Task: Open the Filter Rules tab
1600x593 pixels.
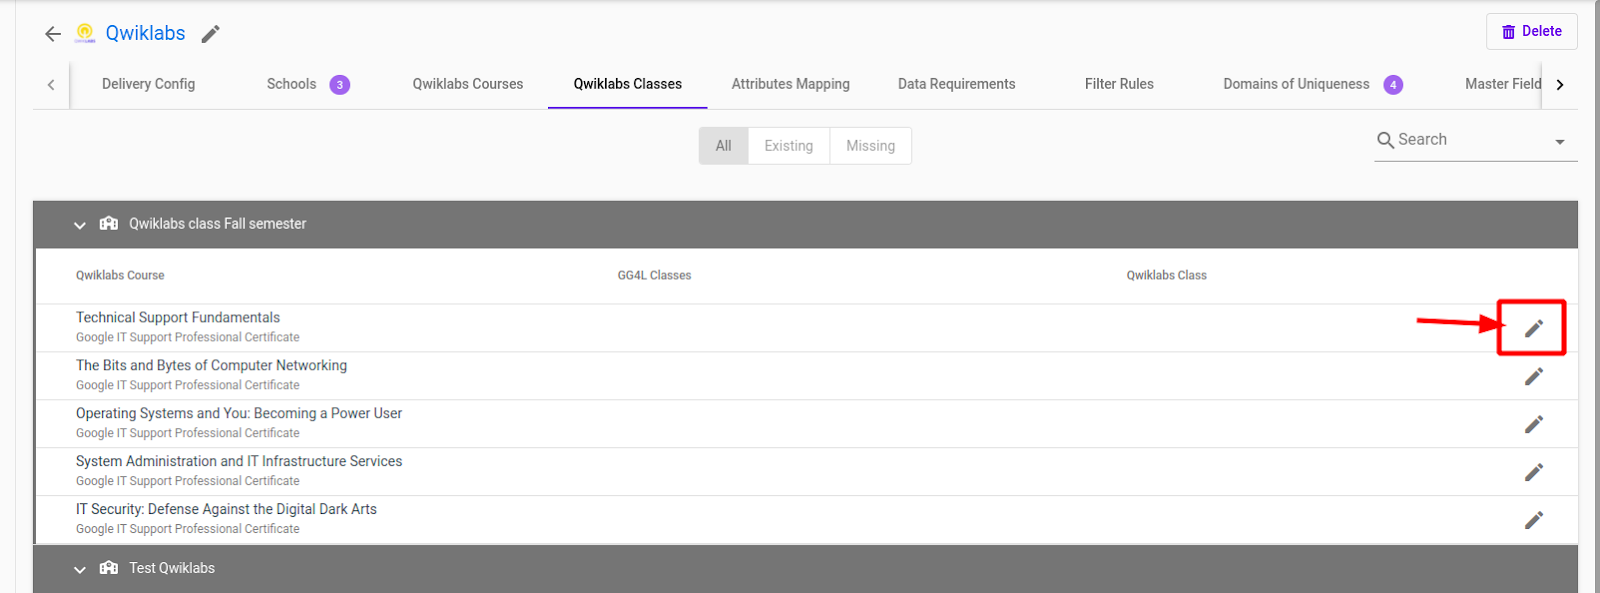Action: [x=1119, y=84]
